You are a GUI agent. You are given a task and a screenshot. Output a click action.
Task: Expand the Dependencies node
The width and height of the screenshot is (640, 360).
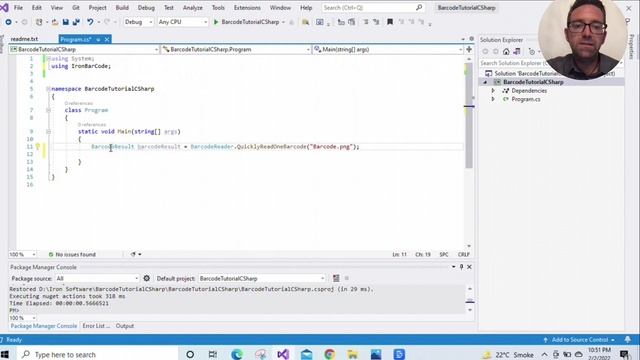tap(493, 91)
